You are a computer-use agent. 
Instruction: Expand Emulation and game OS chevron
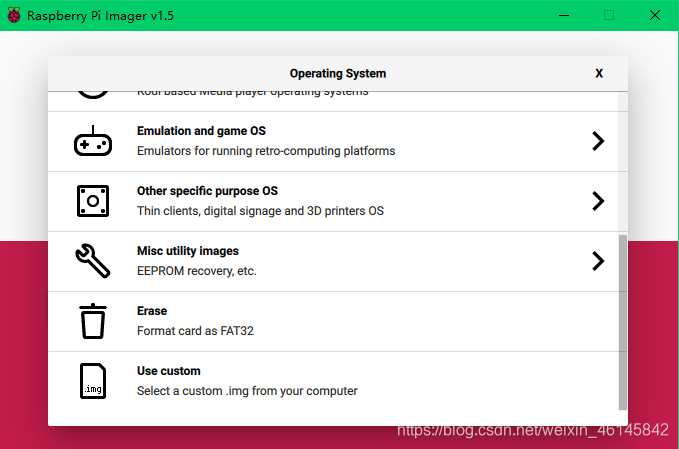[598, 141]
